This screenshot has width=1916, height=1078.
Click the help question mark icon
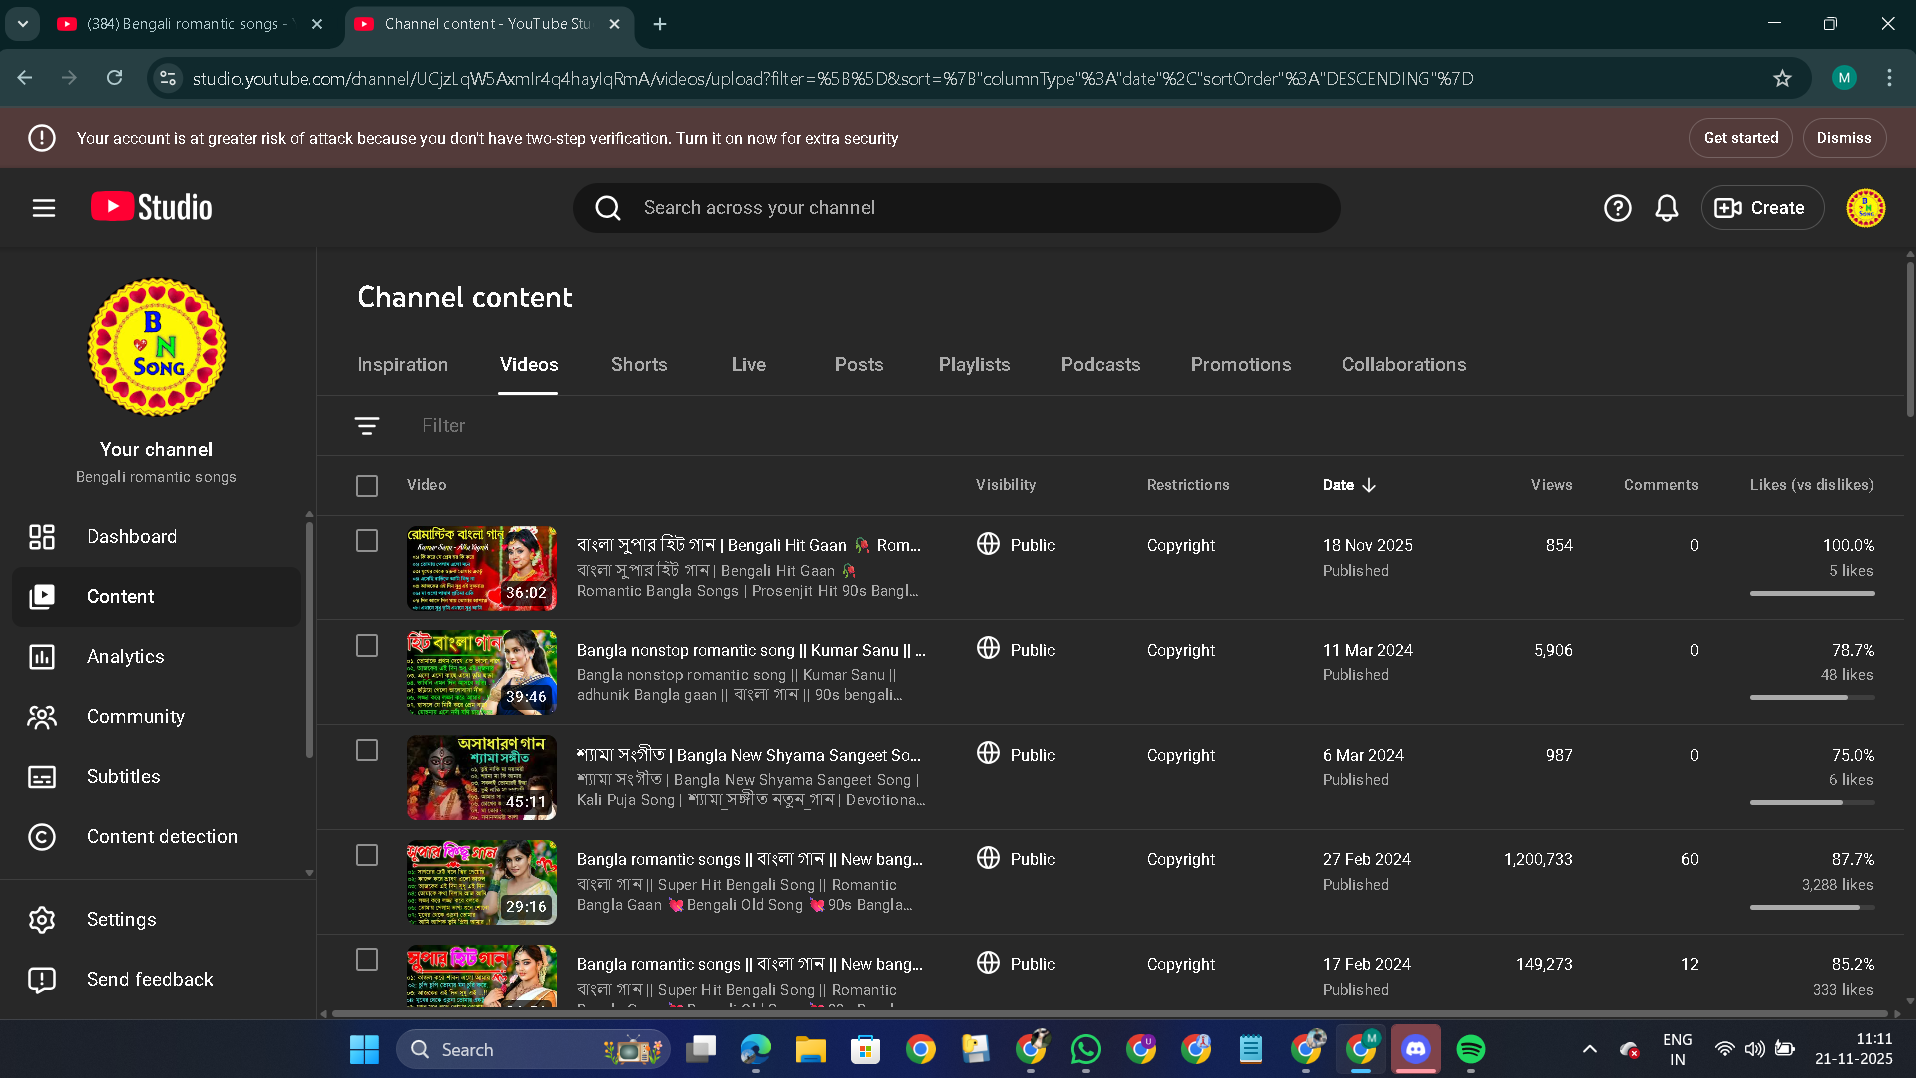tap(1617, 208)
